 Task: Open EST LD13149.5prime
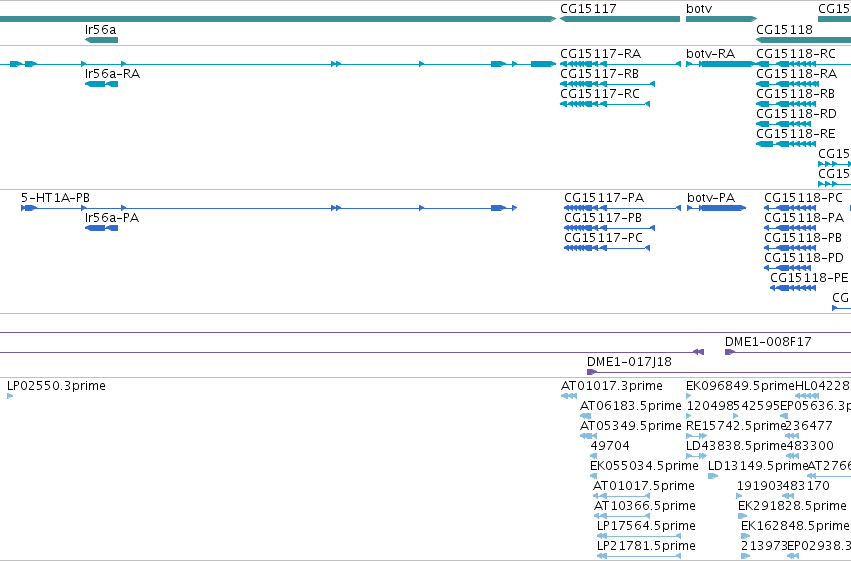pos(758,466)
